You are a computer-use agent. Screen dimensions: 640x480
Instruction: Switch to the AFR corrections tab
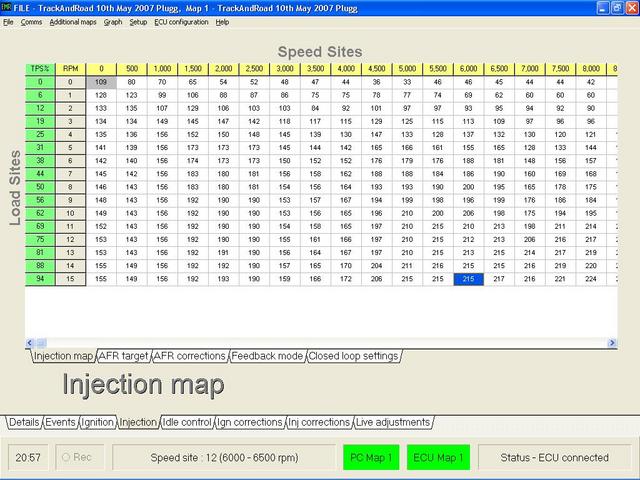(190, 356)
